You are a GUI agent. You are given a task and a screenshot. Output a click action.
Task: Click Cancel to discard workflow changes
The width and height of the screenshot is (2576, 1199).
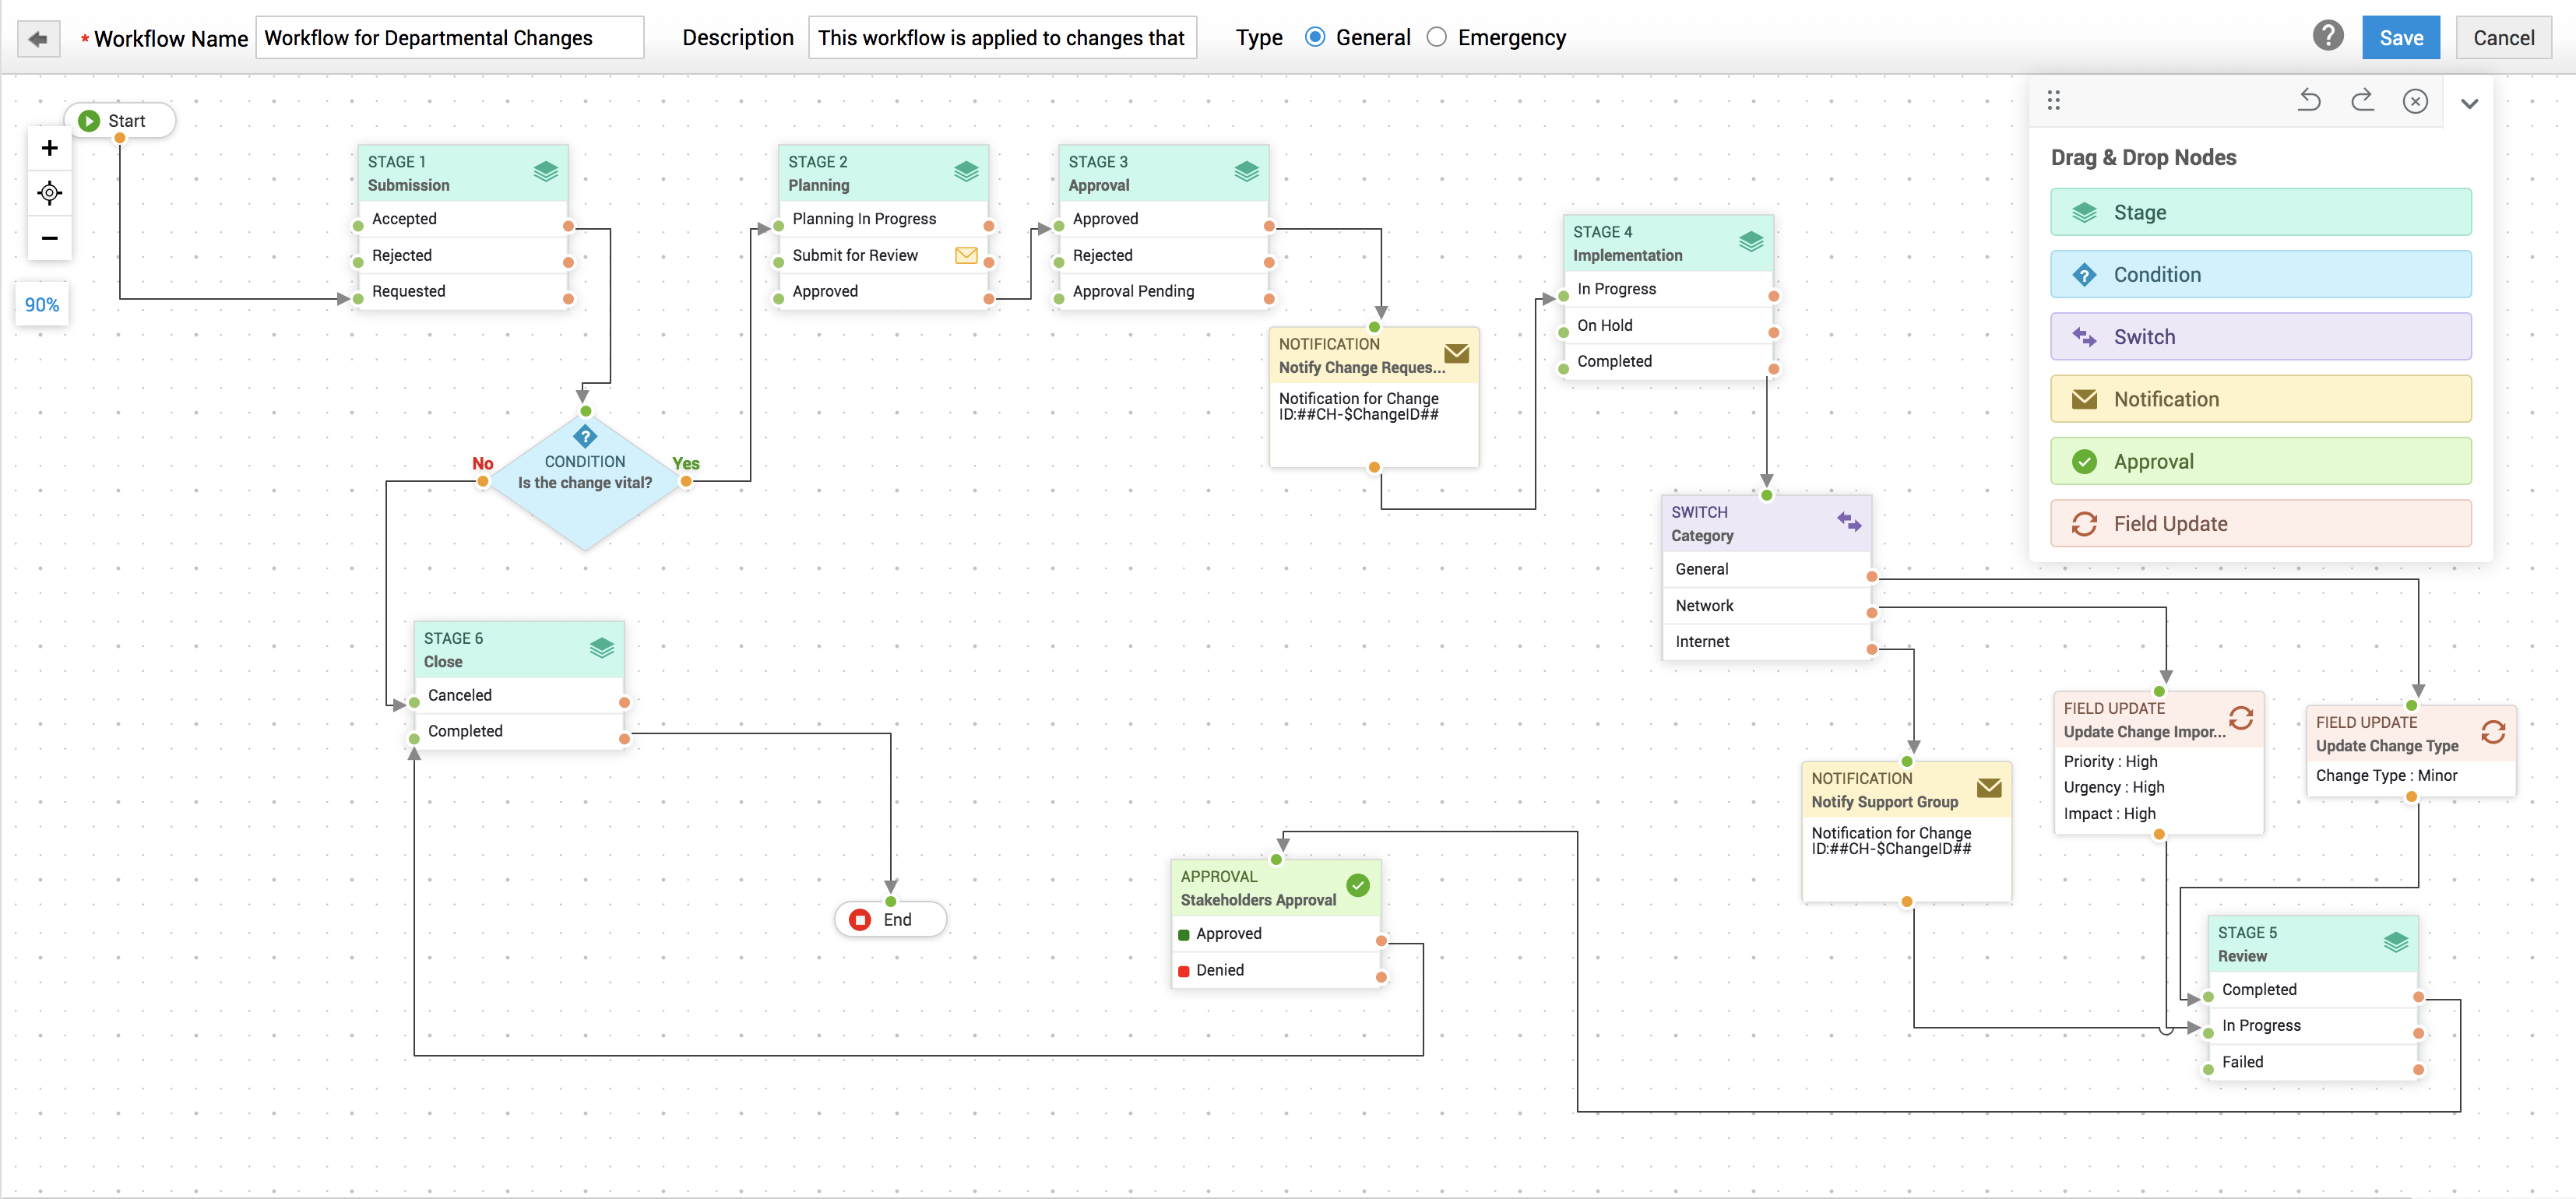click(x=2504, y=37)
